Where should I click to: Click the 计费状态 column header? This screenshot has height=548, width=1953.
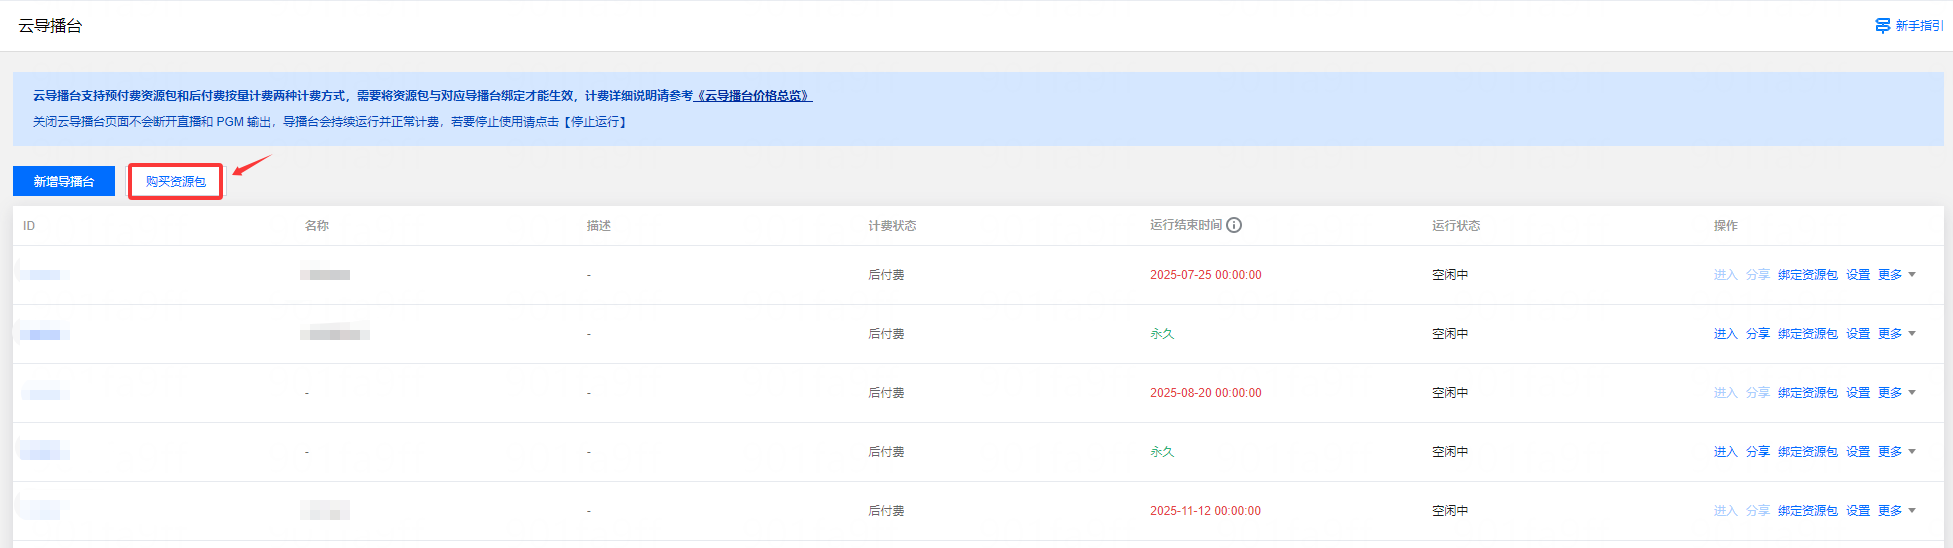[x=892, y=226]
